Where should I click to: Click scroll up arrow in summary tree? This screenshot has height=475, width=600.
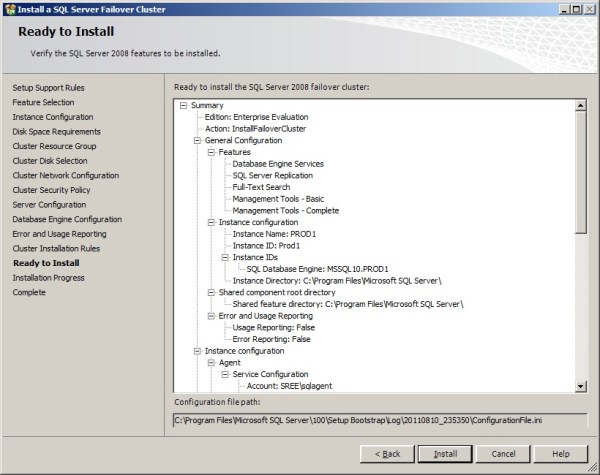point(580,105)
